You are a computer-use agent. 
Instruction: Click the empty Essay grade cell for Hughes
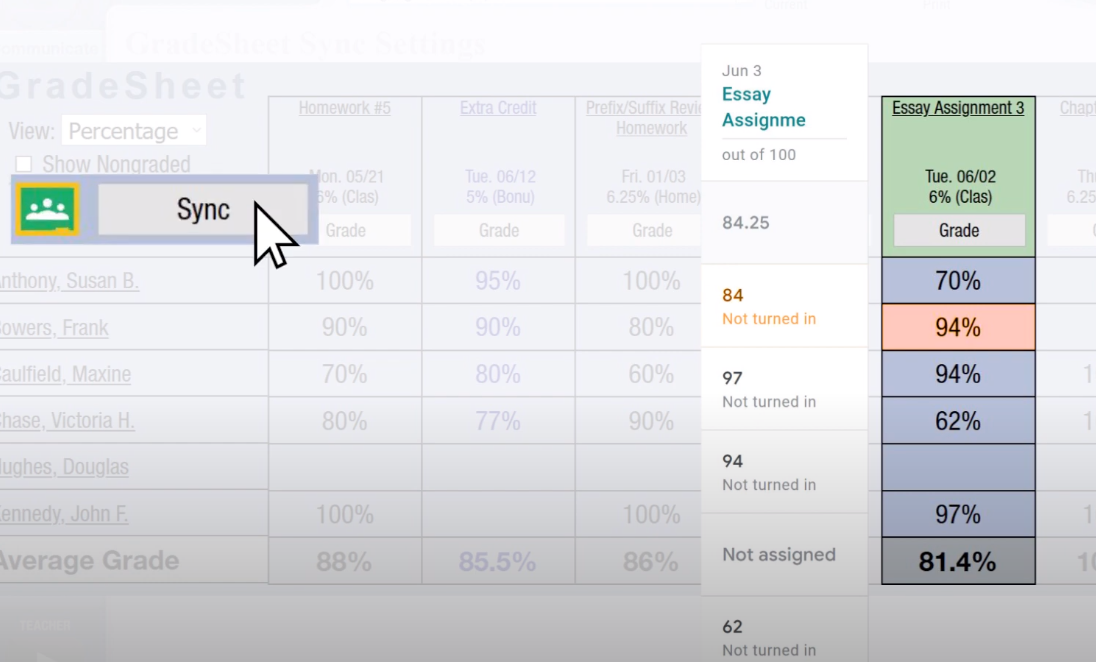click(x=958, y=467)
